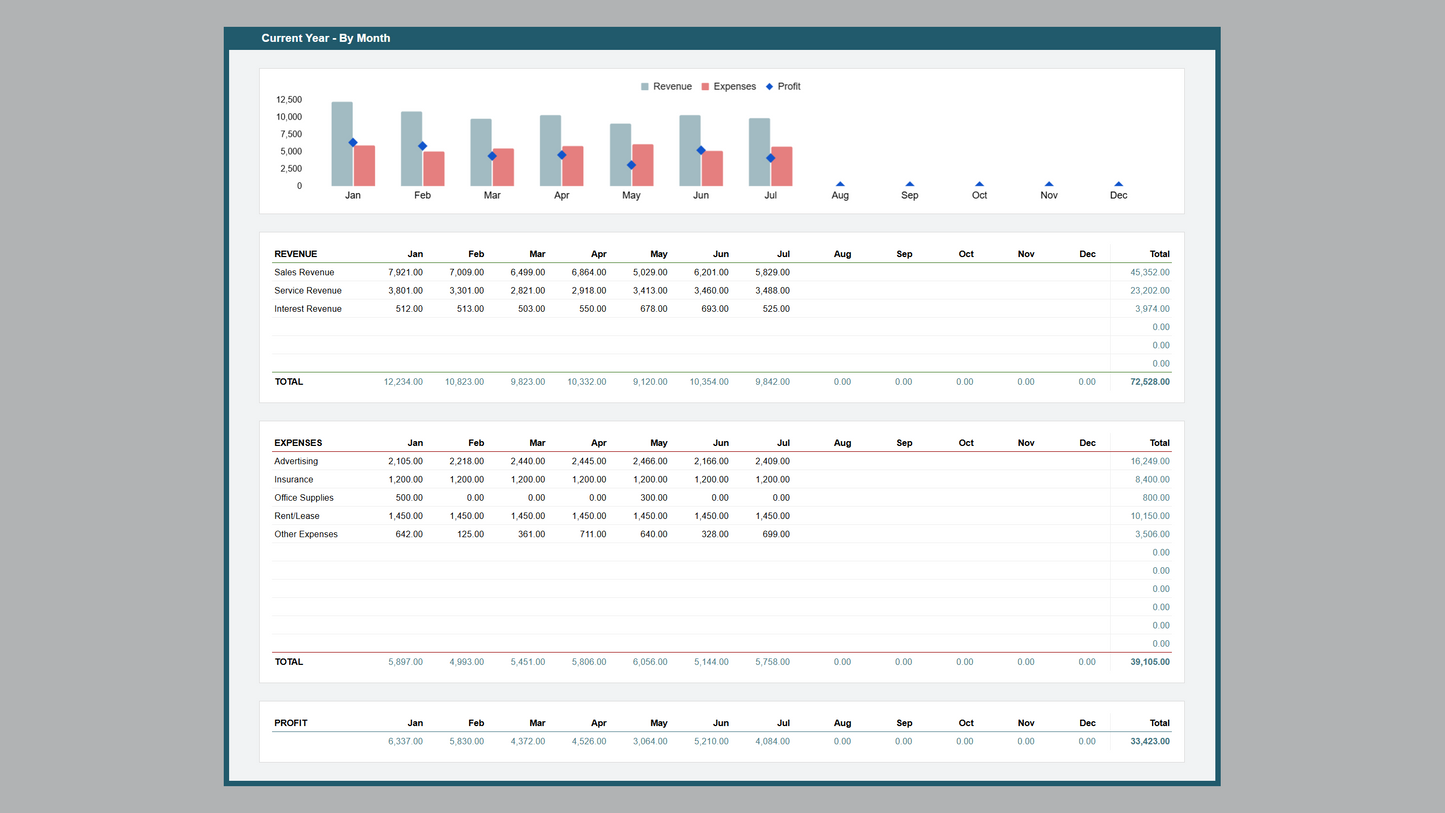Select Sales Revenue Apr value 6,864.00

coord(589,272)
